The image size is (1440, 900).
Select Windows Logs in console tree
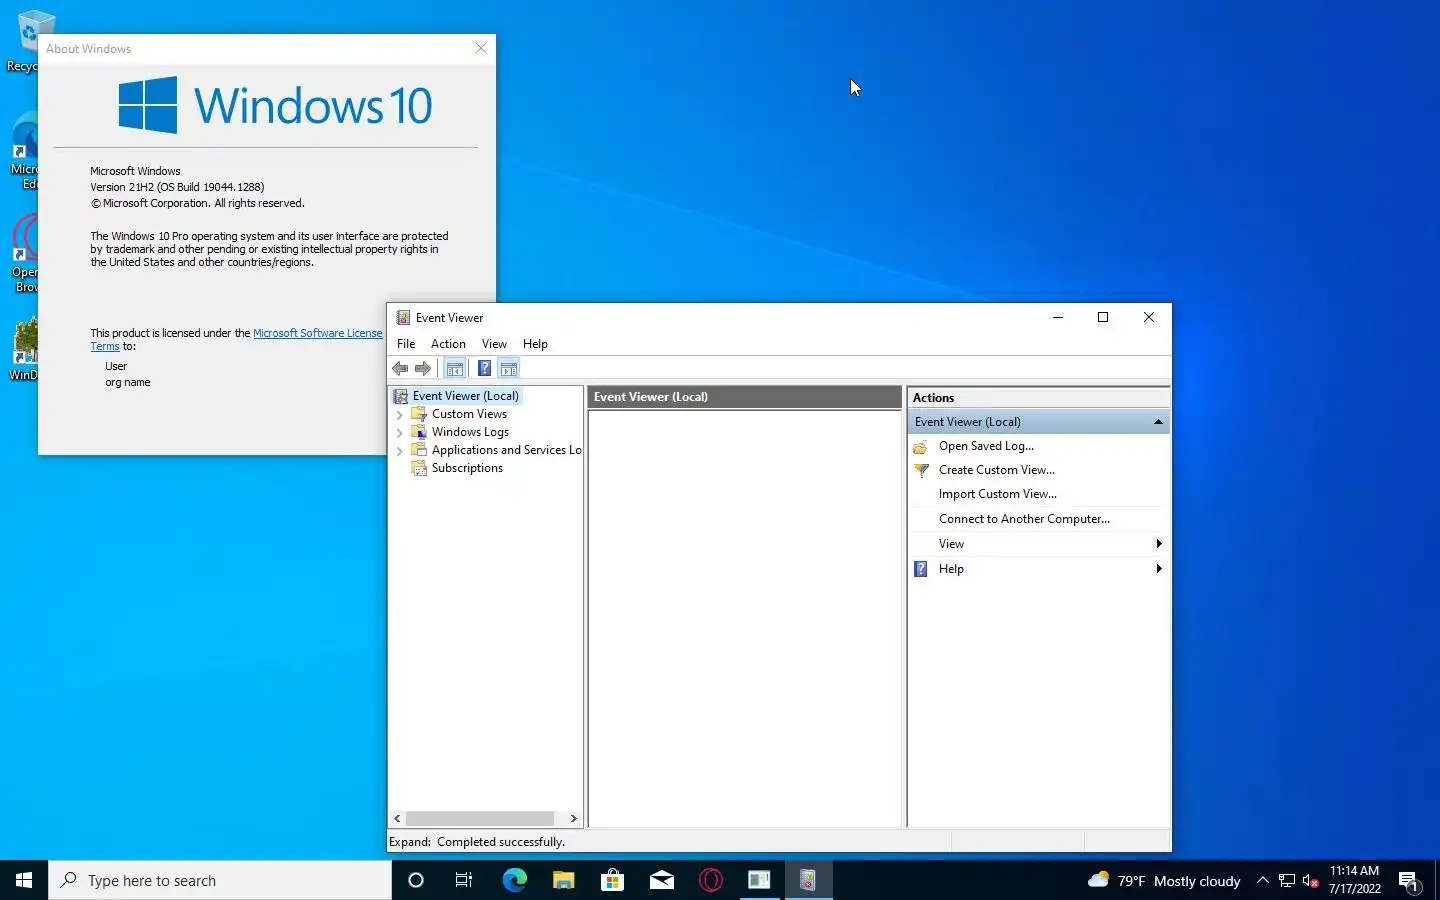click(x=470, y=432)
